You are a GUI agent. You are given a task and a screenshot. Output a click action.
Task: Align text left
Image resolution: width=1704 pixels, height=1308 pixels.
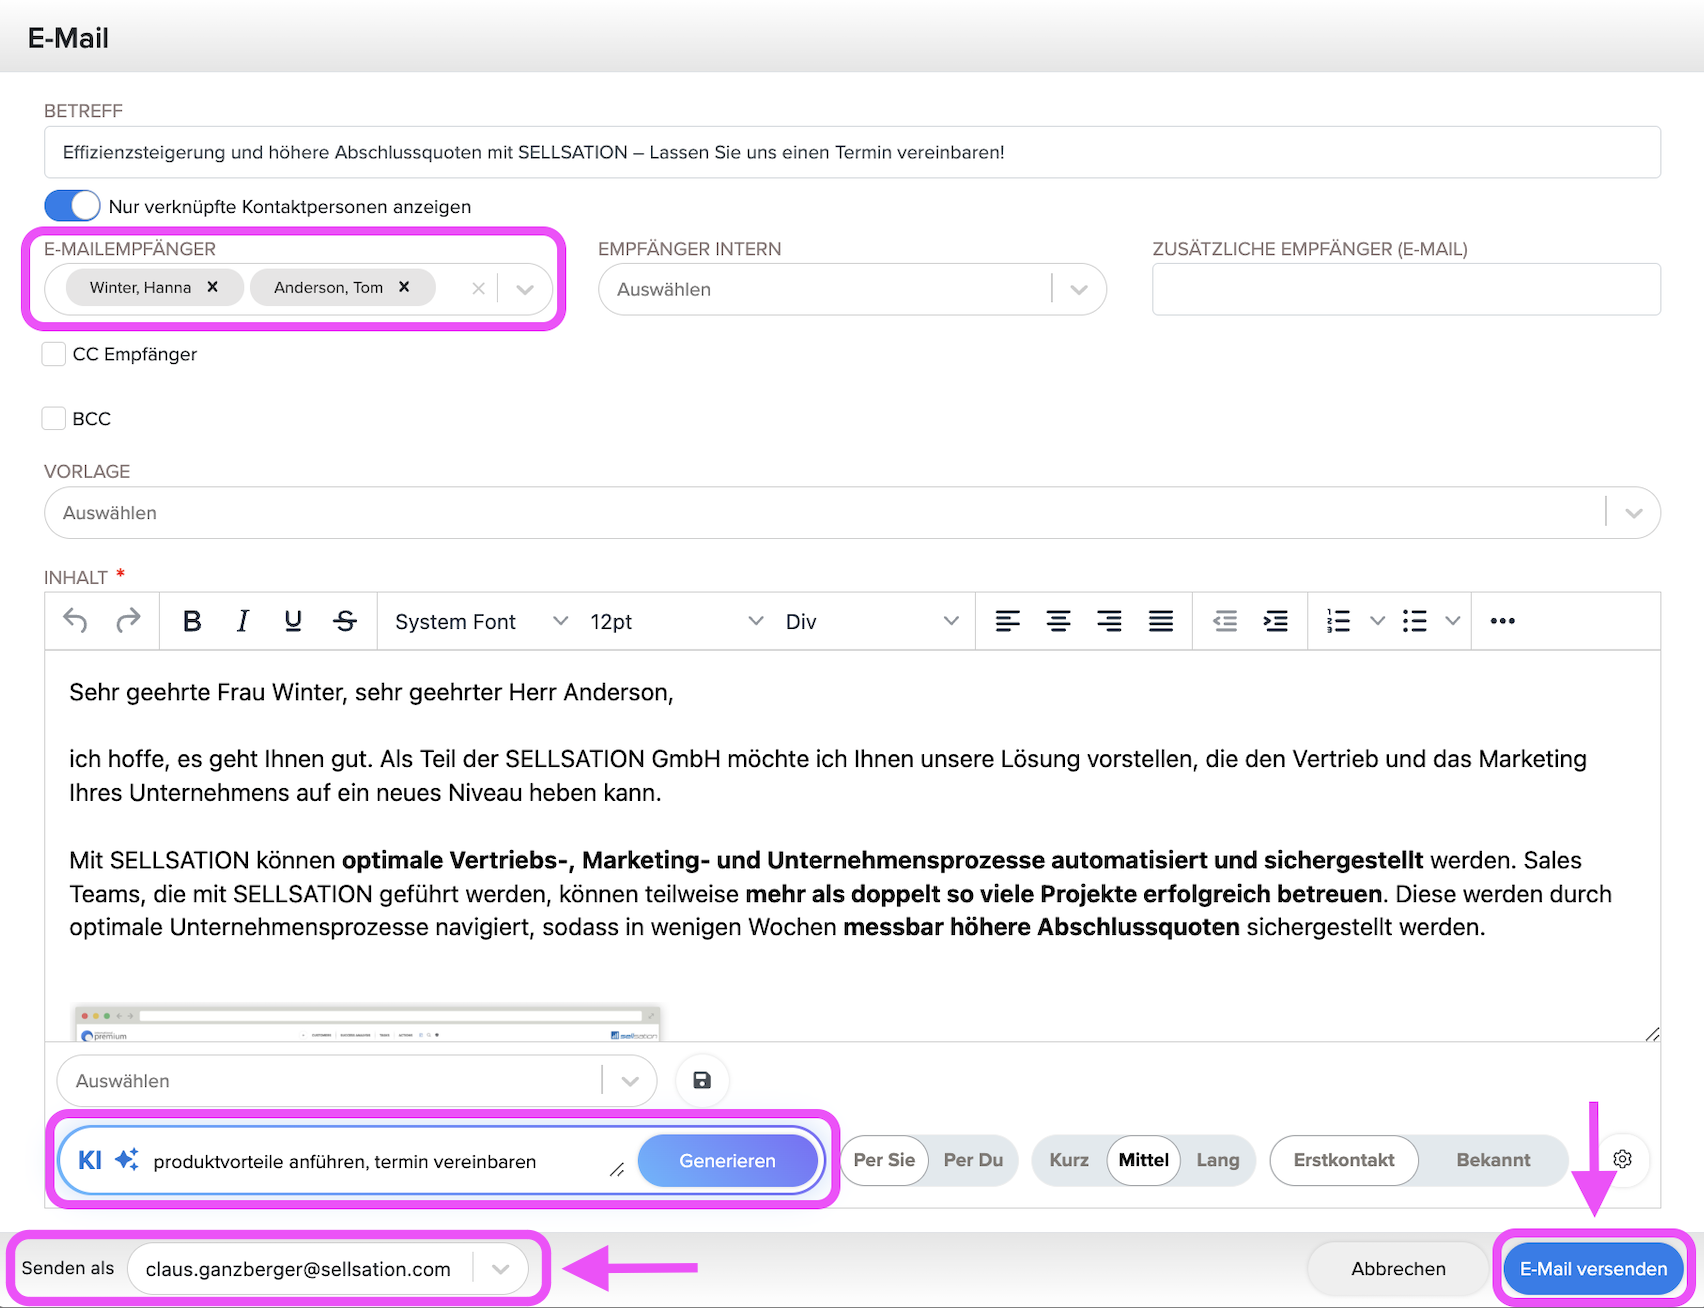click(1008, 621)
